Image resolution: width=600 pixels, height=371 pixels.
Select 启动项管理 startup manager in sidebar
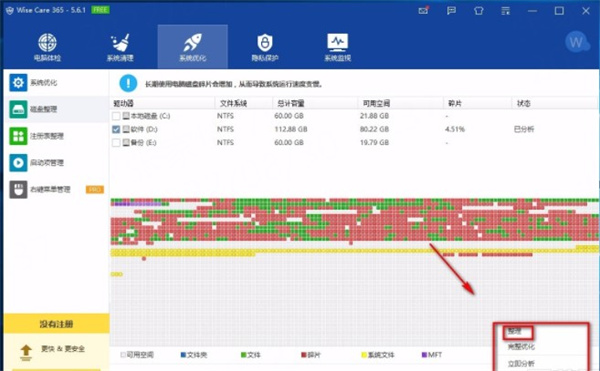[x=56, y=163]
